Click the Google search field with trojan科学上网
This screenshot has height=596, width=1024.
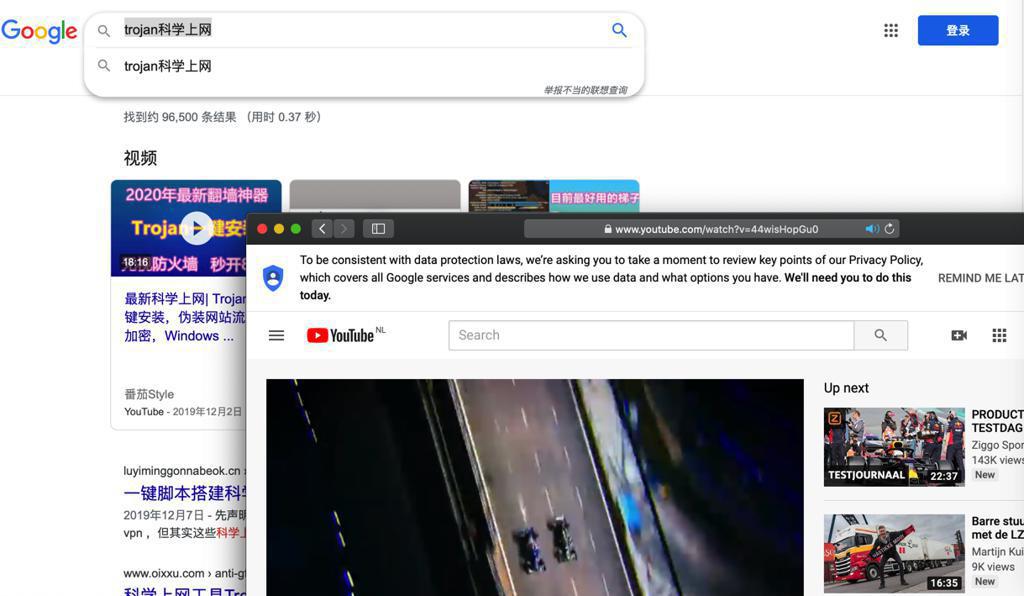click(x=362, y=30)
